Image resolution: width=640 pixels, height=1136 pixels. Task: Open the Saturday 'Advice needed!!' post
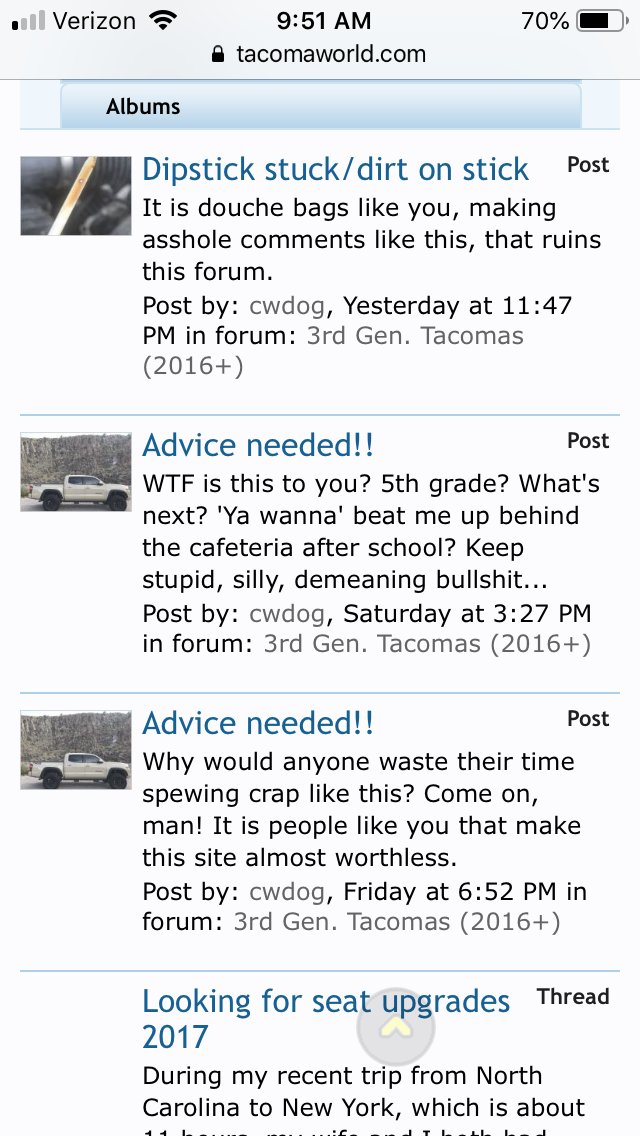click(258, 446)
